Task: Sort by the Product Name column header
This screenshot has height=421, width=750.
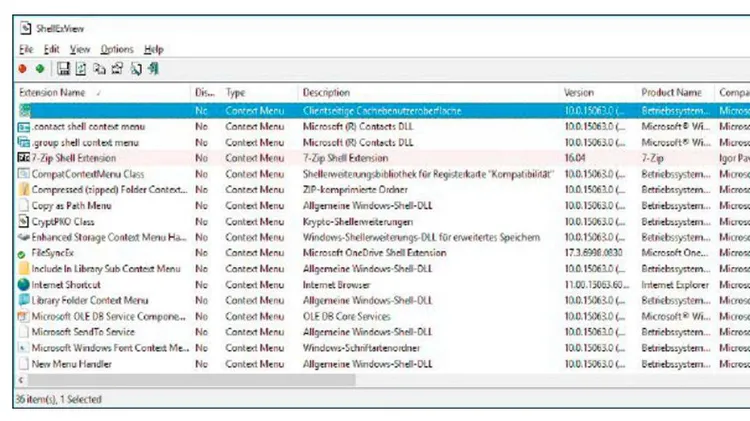Action: click(674, 93)
